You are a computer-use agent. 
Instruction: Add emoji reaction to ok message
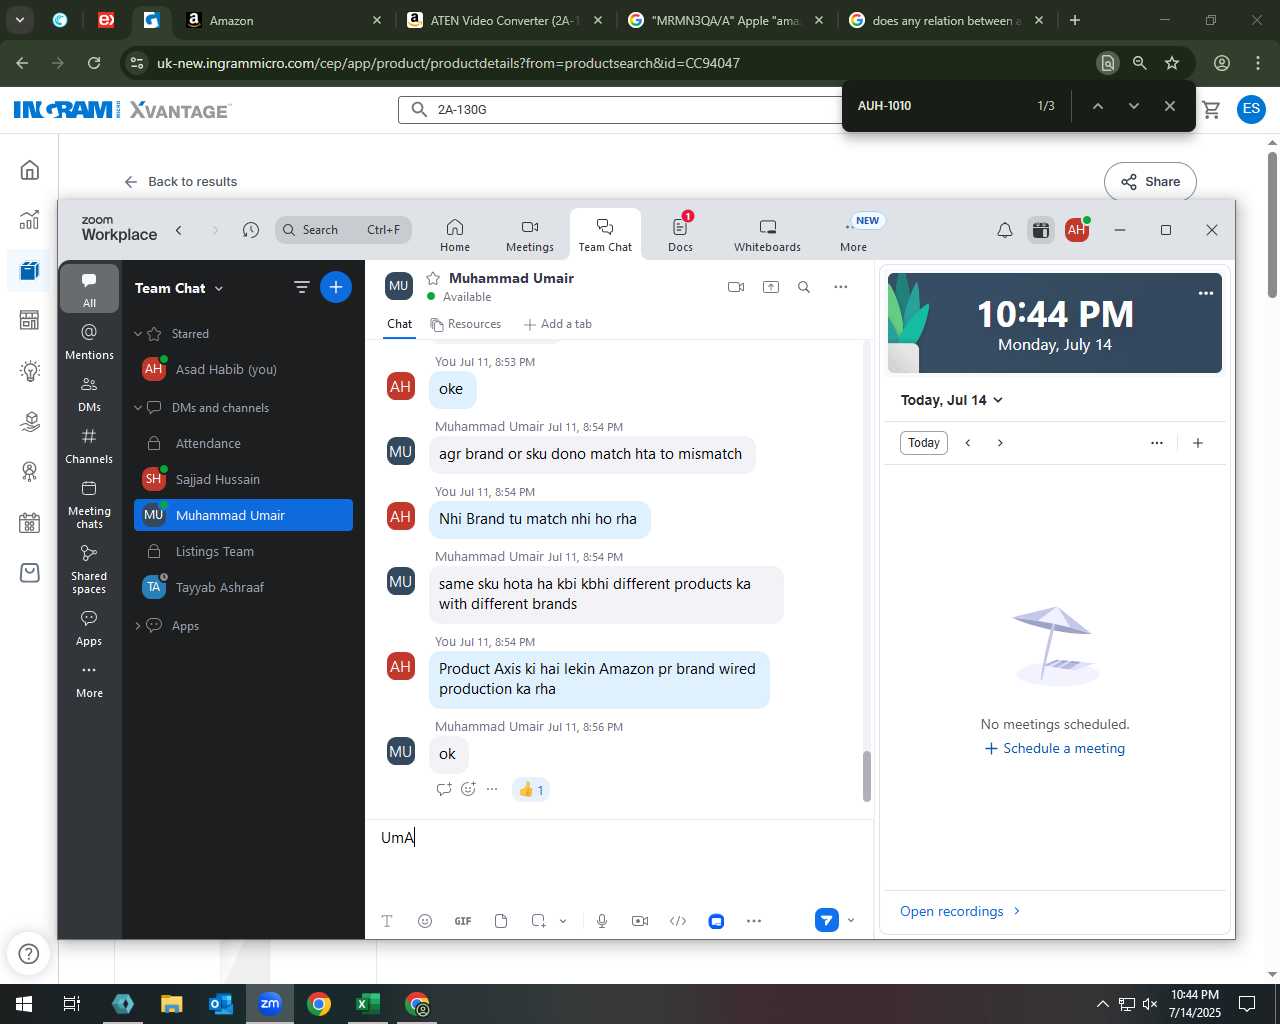(x=468, y=789)
